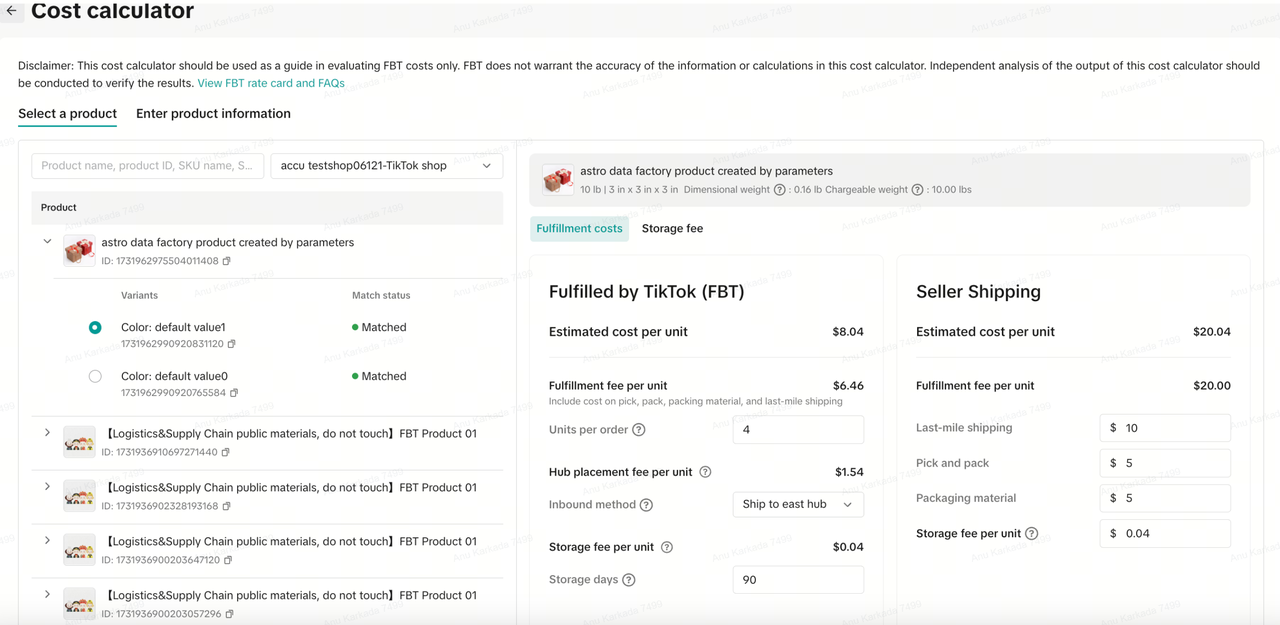Copy variant ID for Color: default value0
This screenshot has height=625, width=1280.
[x=234, y=393]
